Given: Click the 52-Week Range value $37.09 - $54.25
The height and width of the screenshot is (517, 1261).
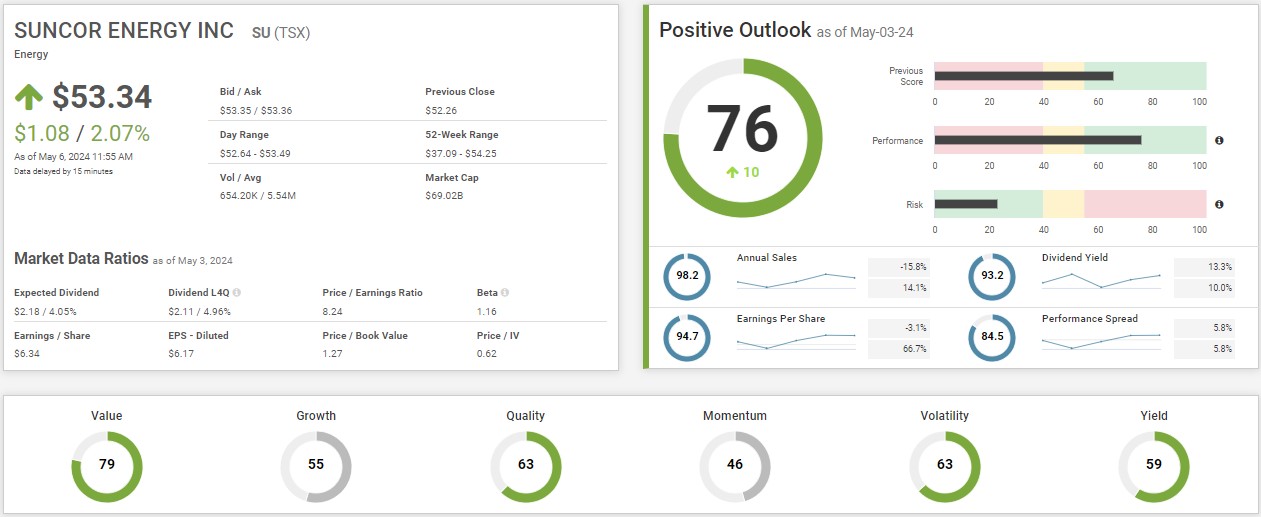Looking at the screenshot, I should pos(461,153).
